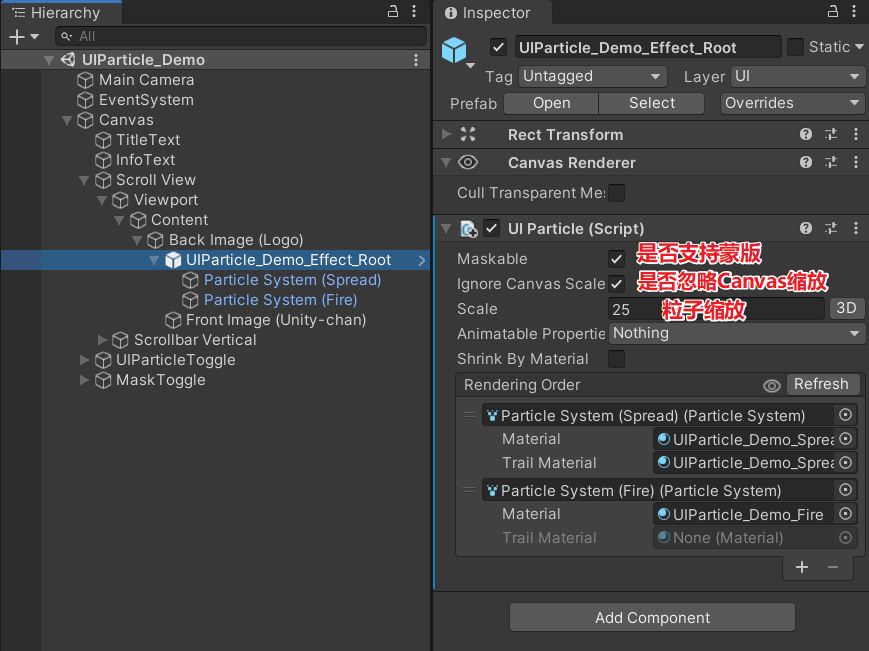Pick material for UIParticle_Demo_Fire field
Viewport: 869px width, 651px height.
[x=845, y=514]
